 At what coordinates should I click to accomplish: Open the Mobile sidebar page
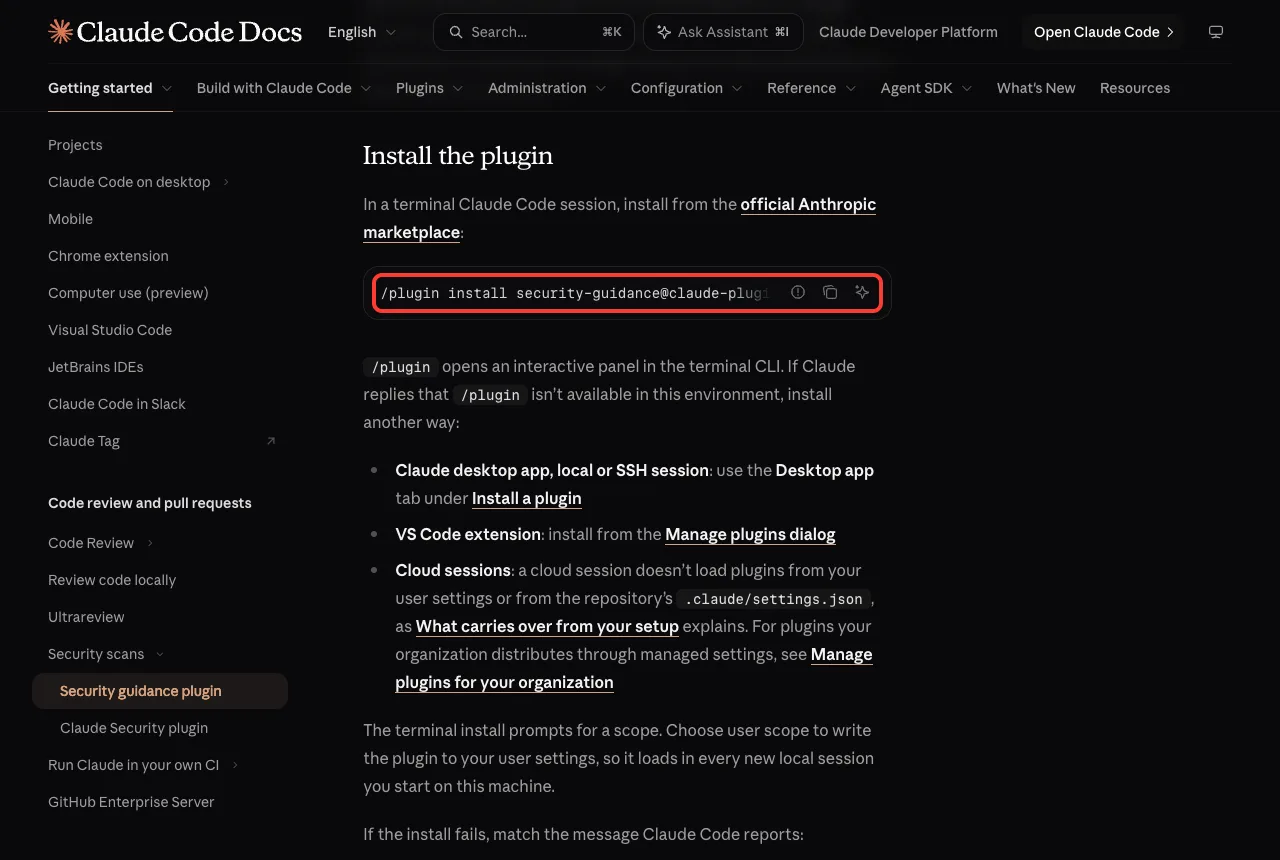click(70, 219)
